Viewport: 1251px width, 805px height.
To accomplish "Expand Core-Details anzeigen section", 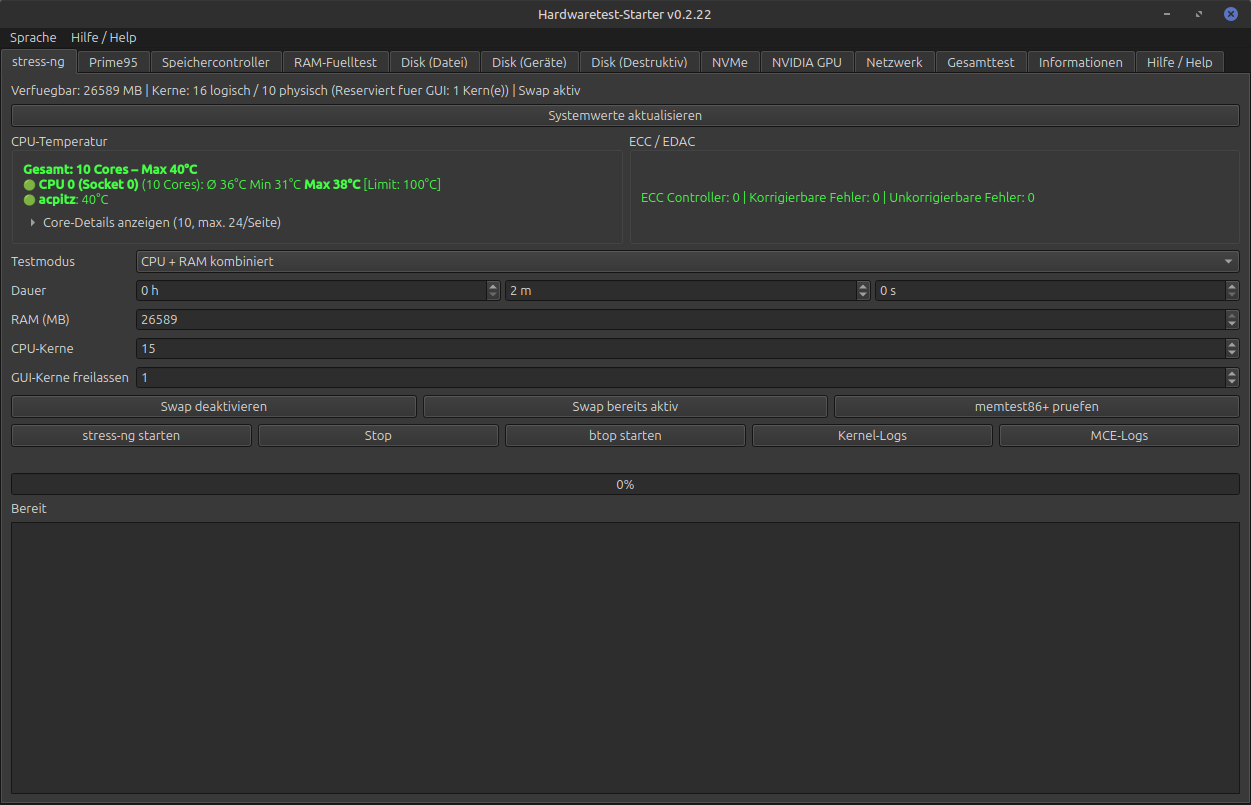I will point(155,223).
